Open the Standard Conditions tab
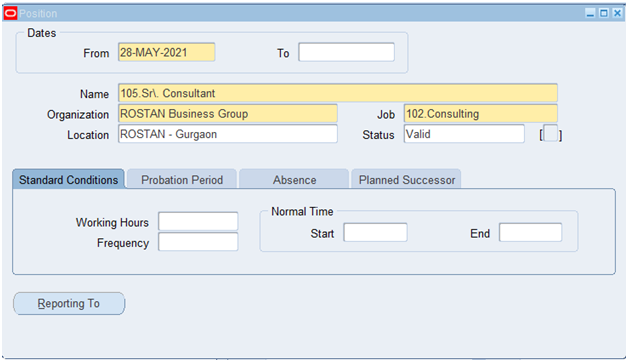Viewport: 628px width, 362px height. (68, 179)
